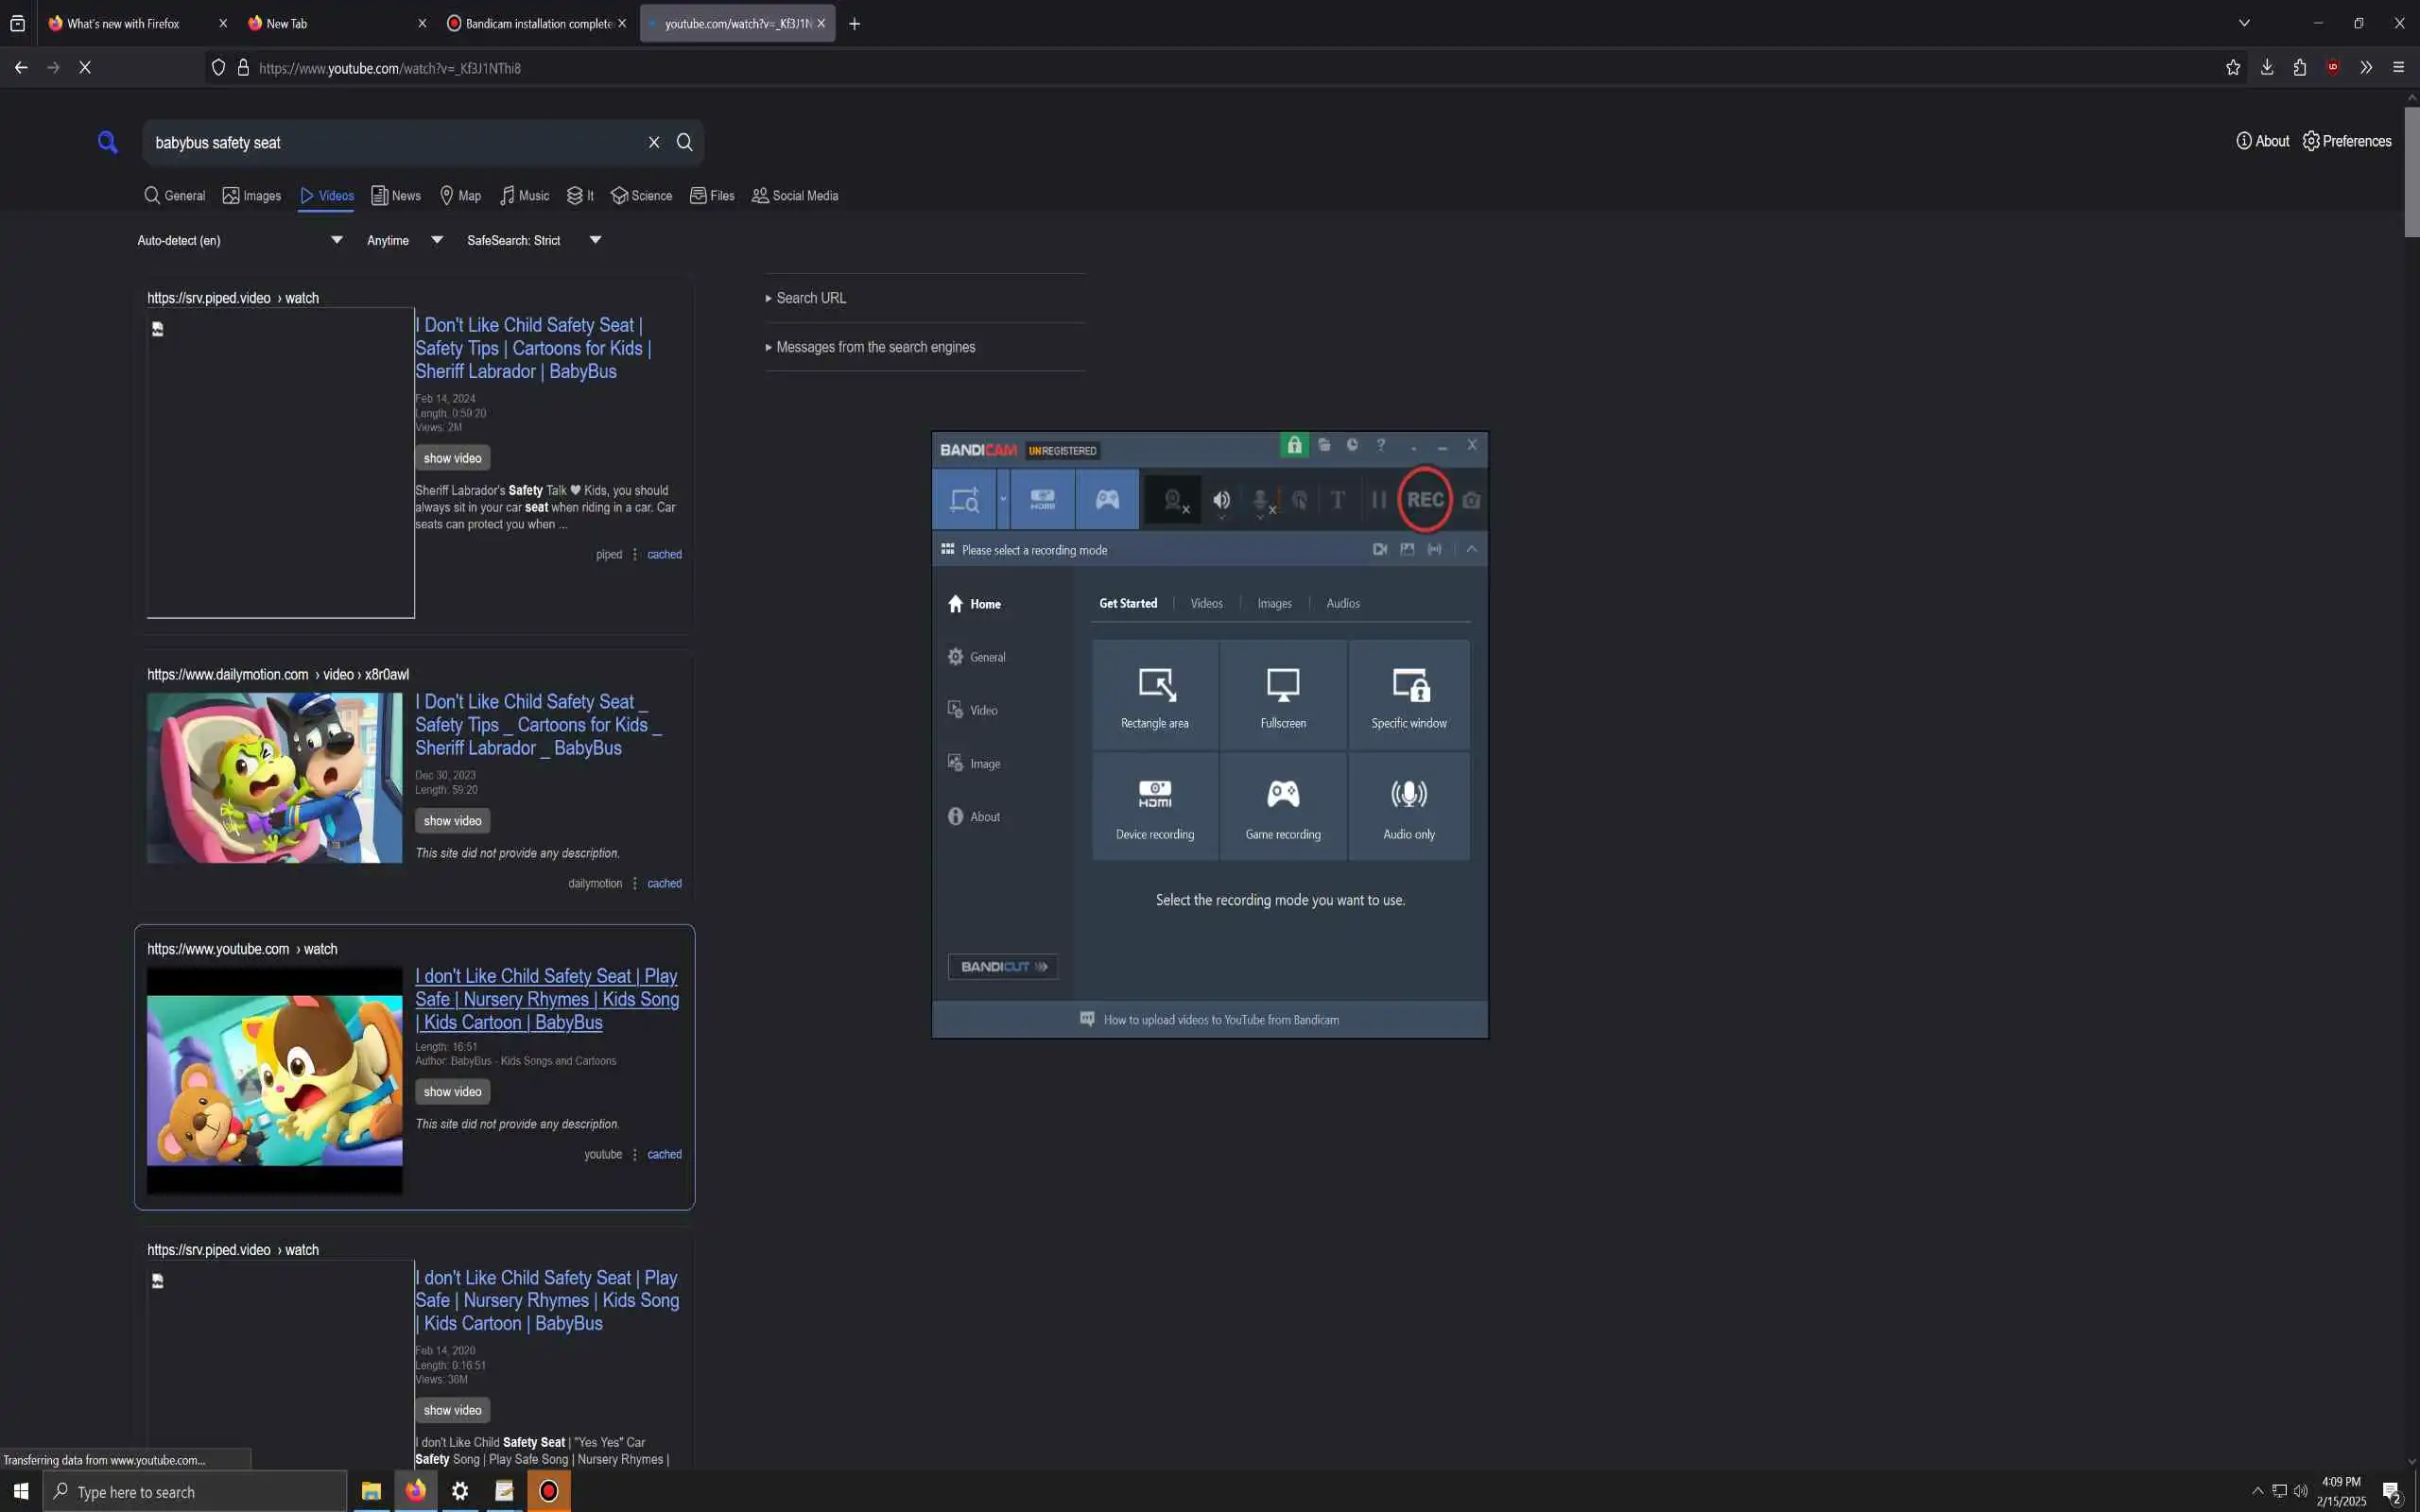Toggle the microphone recording icon

point(1262,500)
